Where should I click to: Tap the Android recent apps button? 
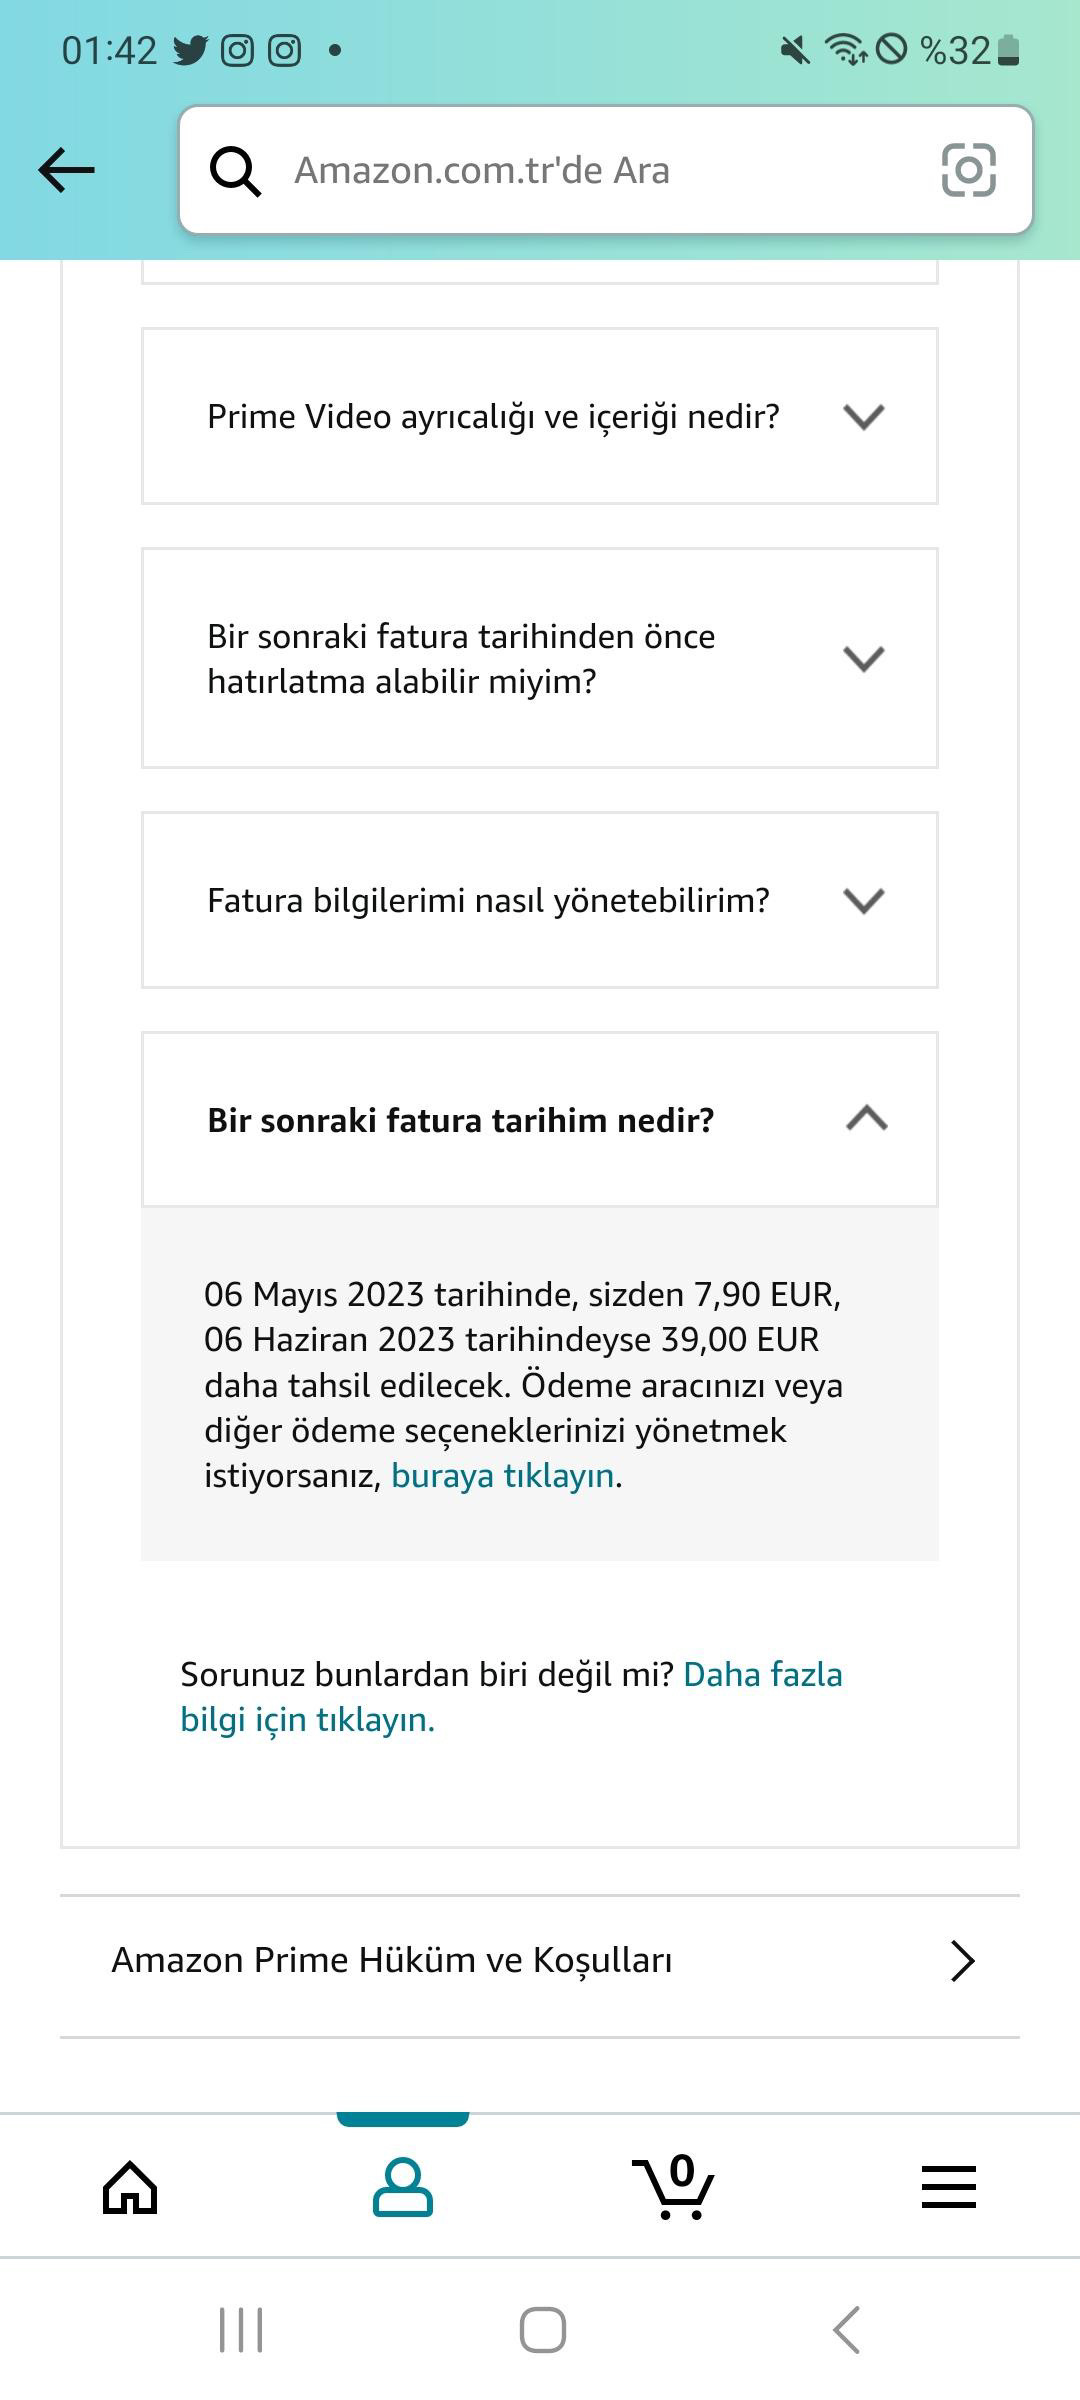pos(241,2330)
